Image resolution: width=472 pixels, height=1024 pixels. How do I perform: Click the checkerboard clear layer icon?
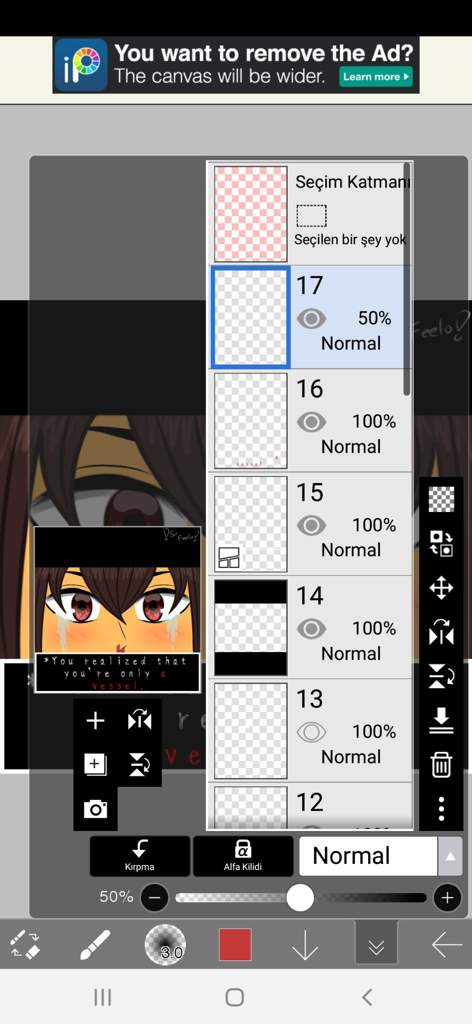point(441,500)
